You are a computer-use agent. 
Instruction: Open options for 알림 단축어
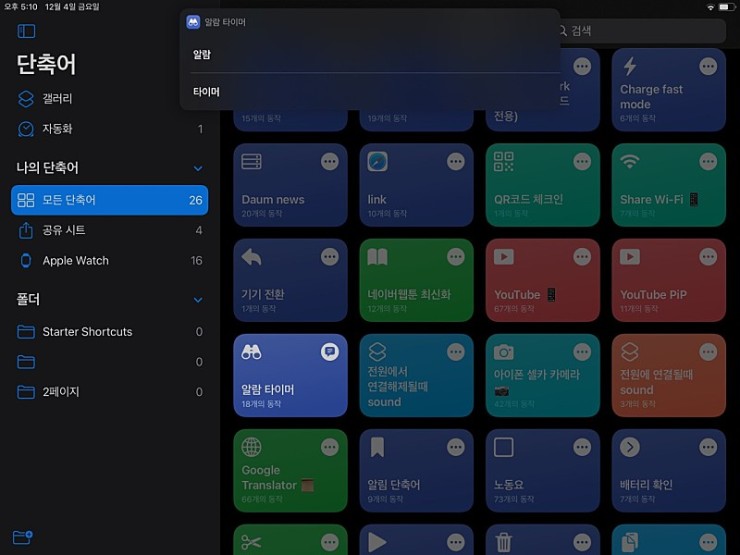[x=455, y=447]
